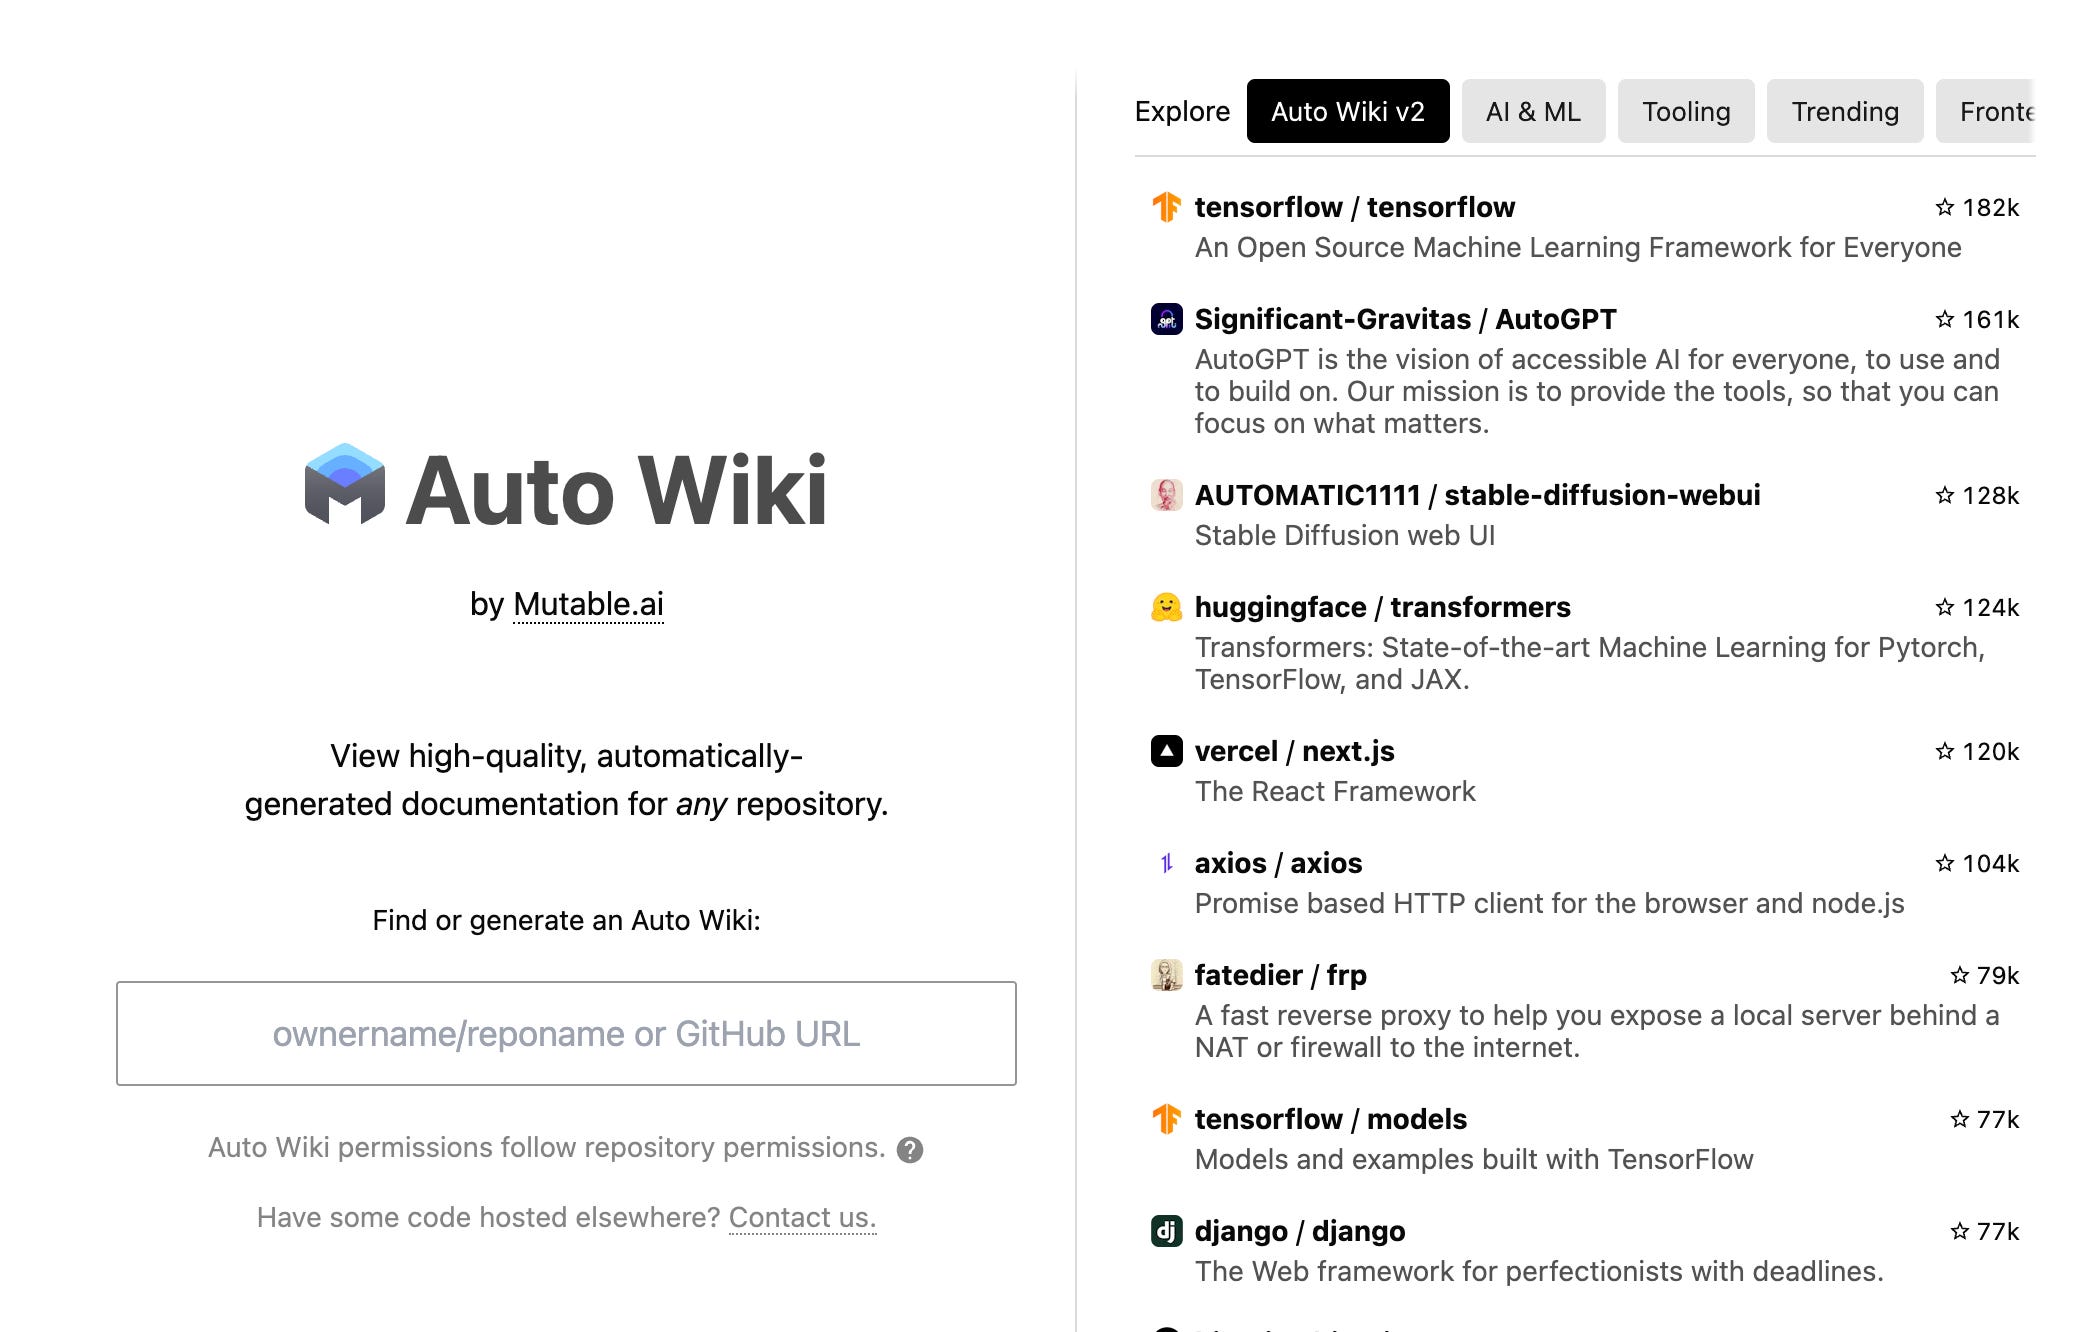Click the Contact us link
The width and height of the screenshot is (2076, 1332).
click(x=802, y=1217)
